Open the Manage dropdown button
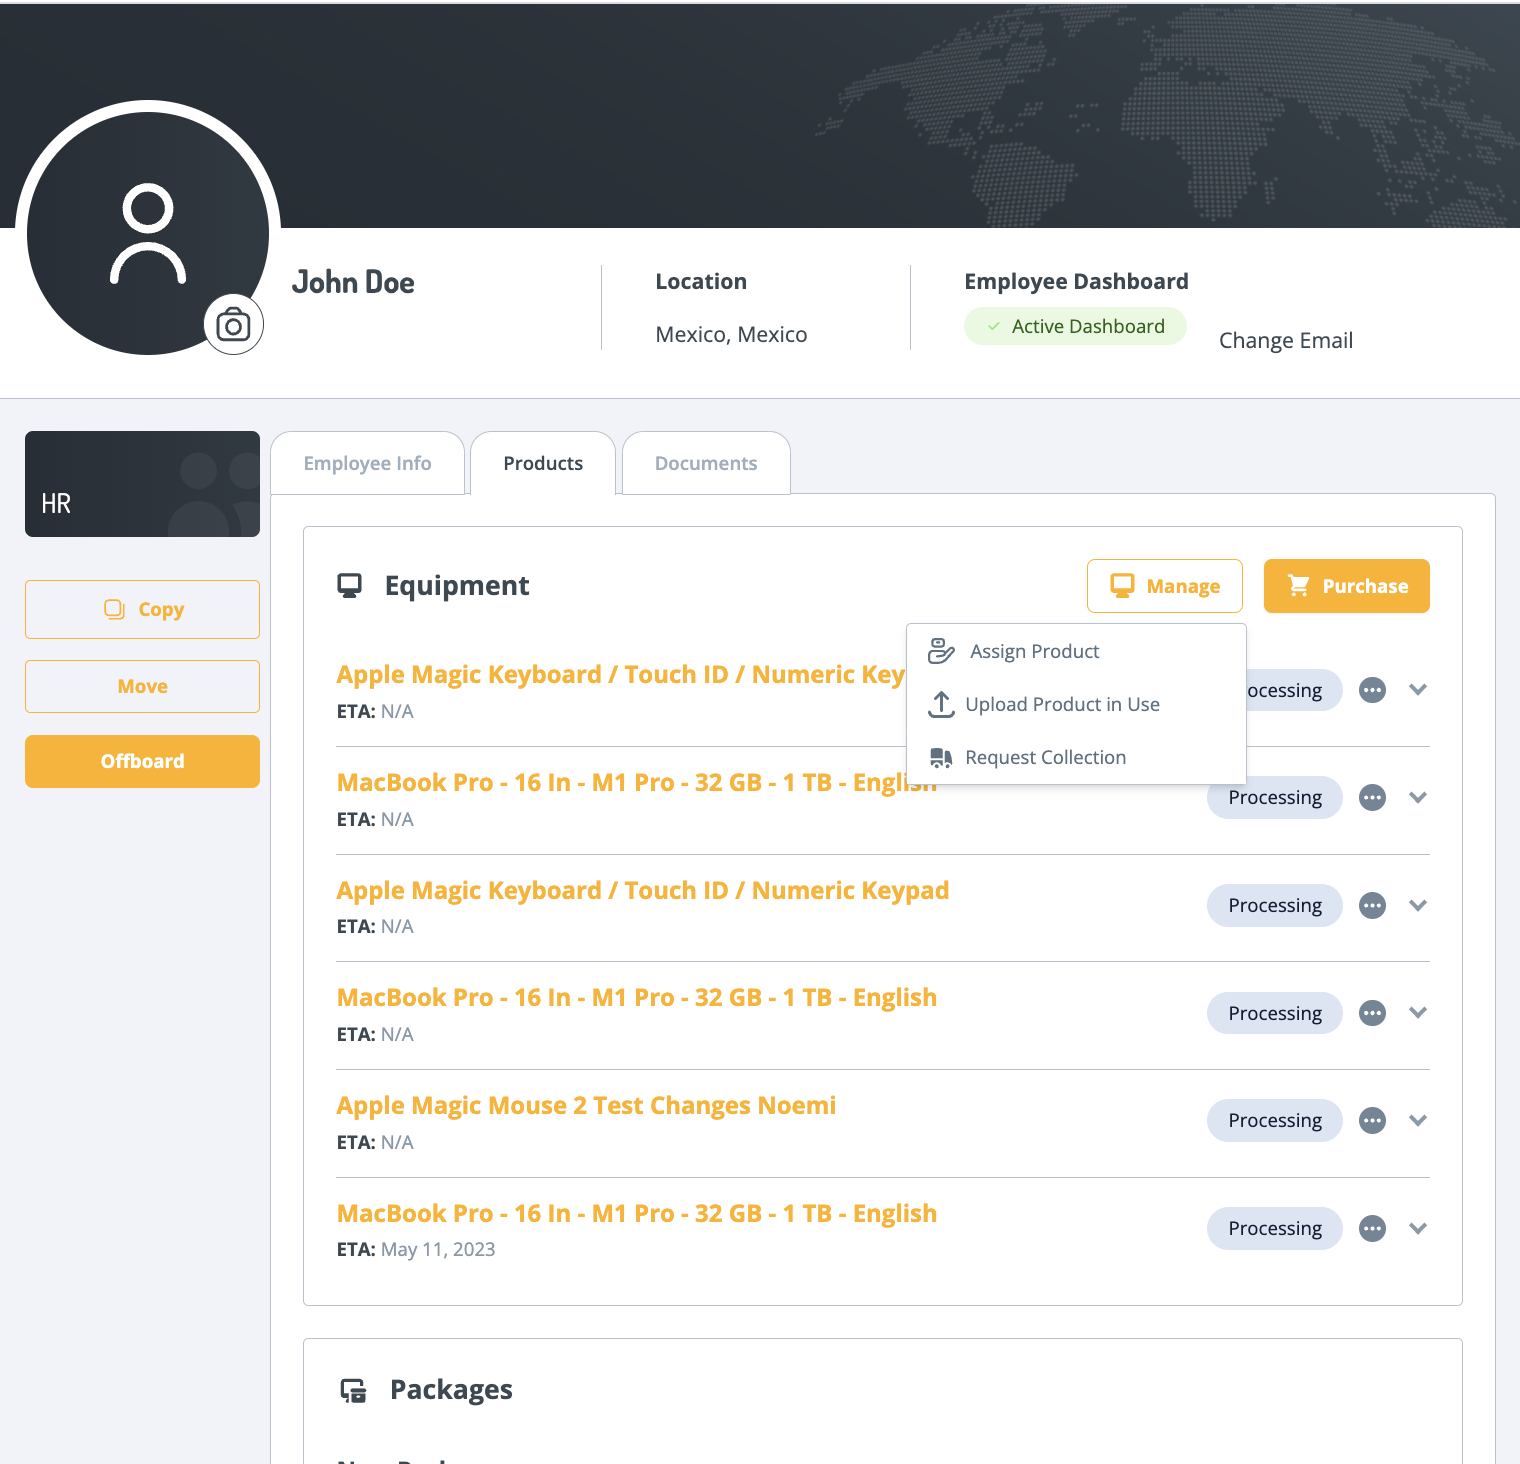Screen dimensions: 1520x1464 (x=1164, y=586)
